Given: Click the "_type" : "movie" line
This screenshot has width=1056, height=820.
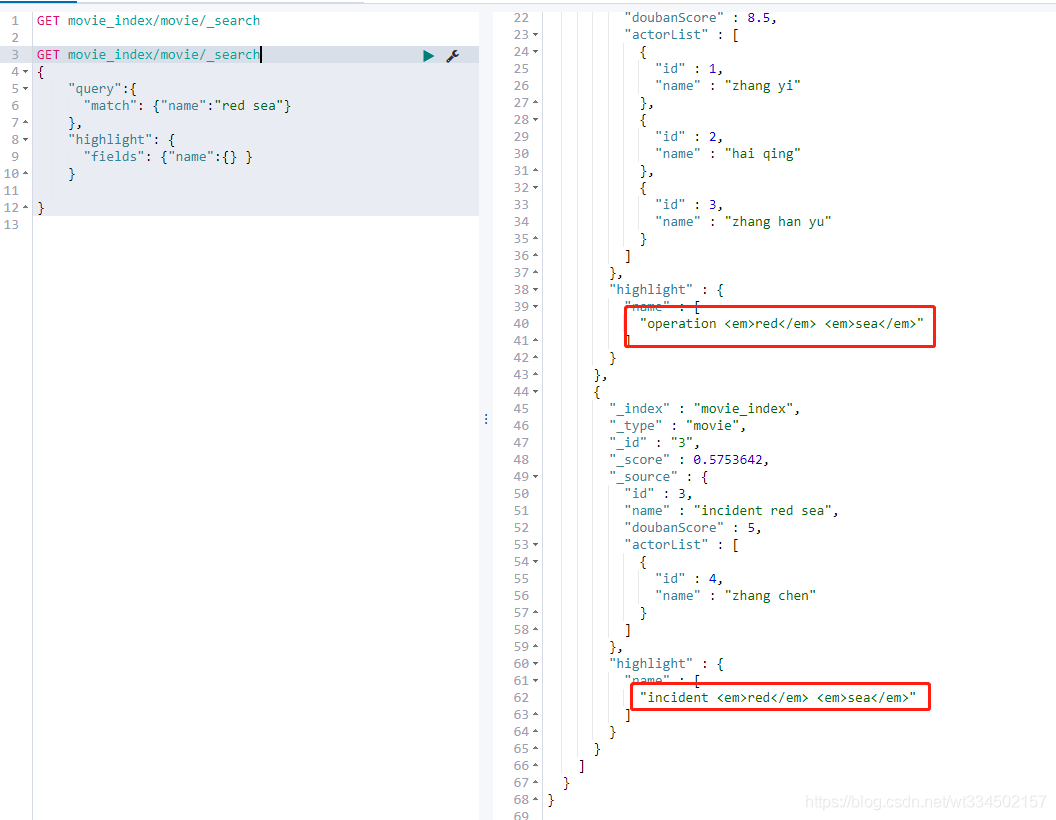Looking at the screenshot, I should click(678, 425).
